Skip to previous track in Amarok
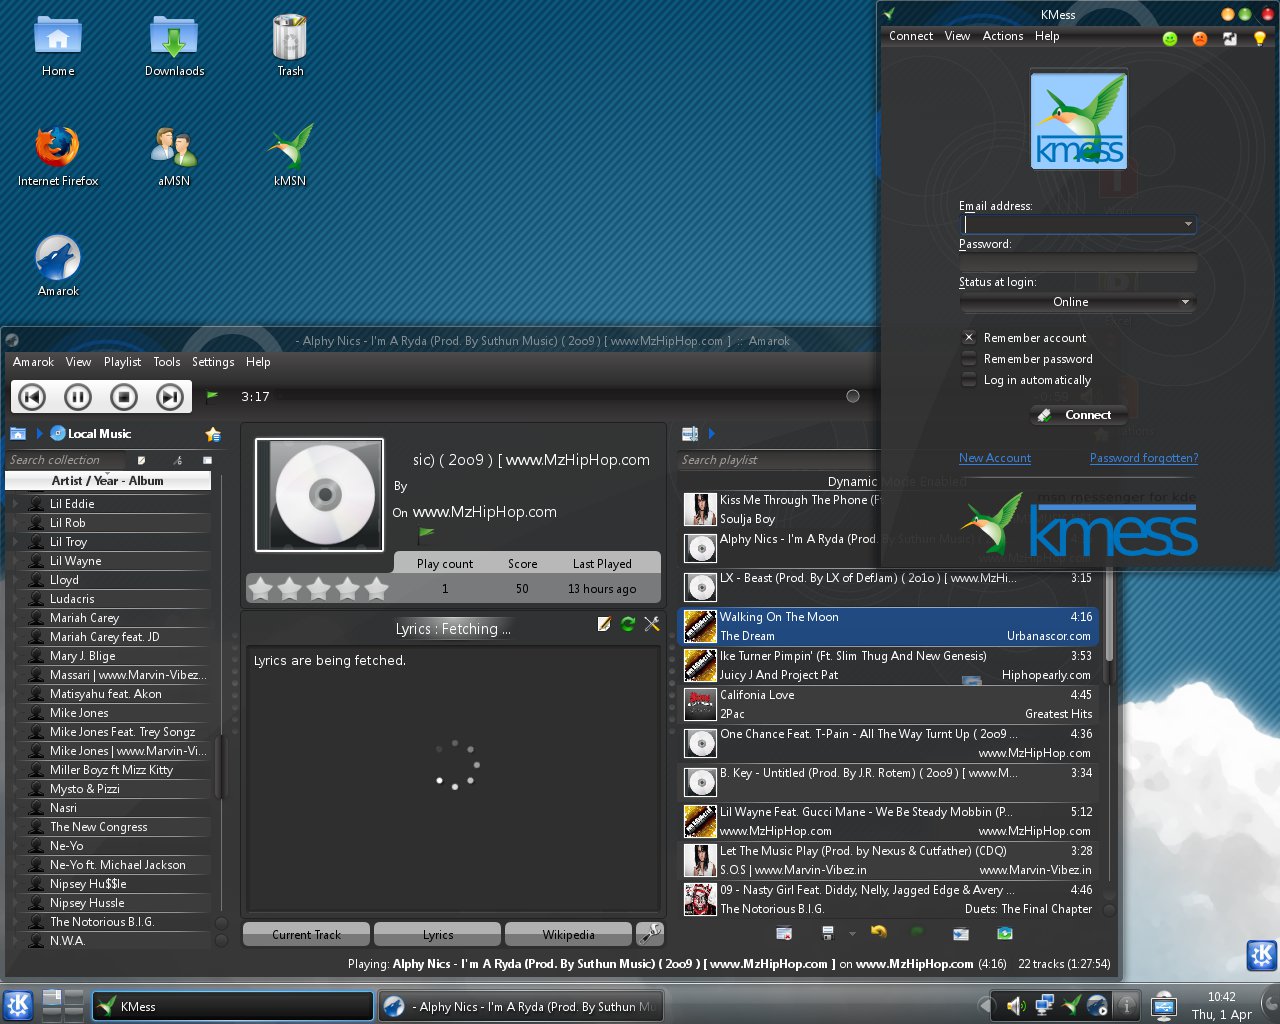Screen dimensions: 1280x1024 pyautogui.click(x=32, y=397)
